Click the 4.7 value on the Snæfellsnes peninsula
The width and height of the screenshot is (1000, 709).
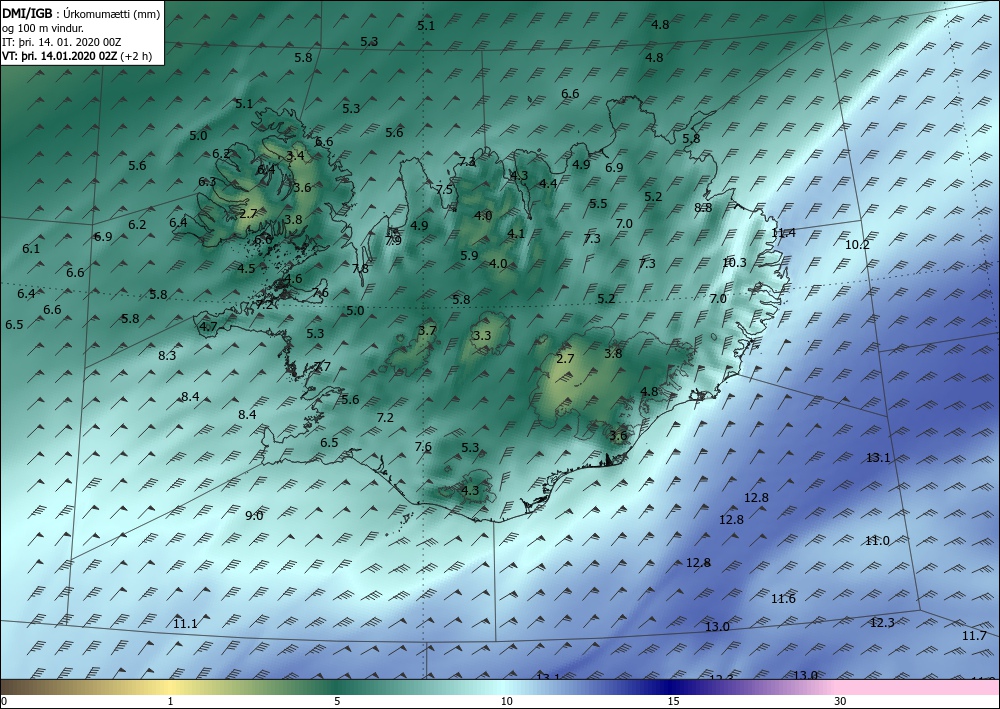tap(209, 326)
